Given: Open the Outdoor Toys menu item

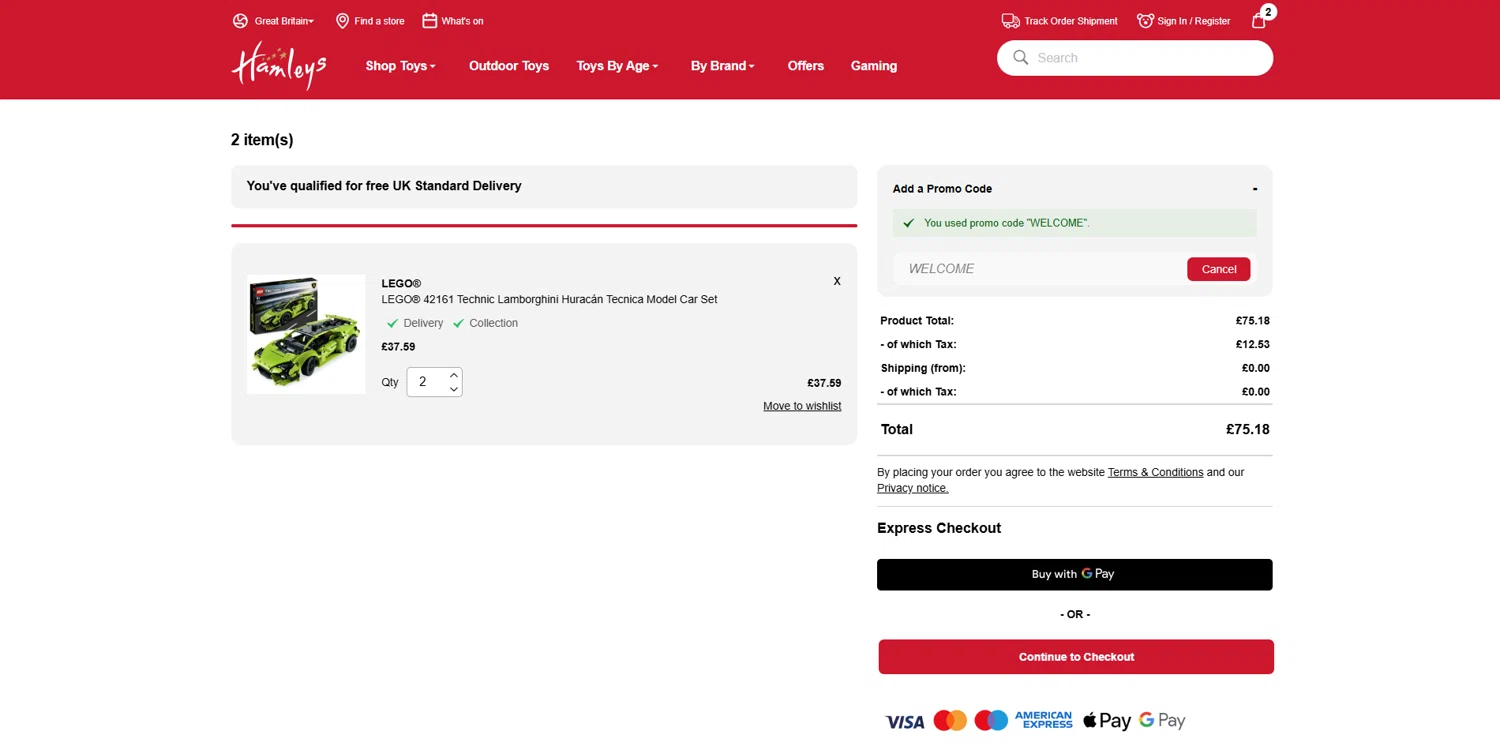Looking at the screenshot, I should click(x=509, y=66).
